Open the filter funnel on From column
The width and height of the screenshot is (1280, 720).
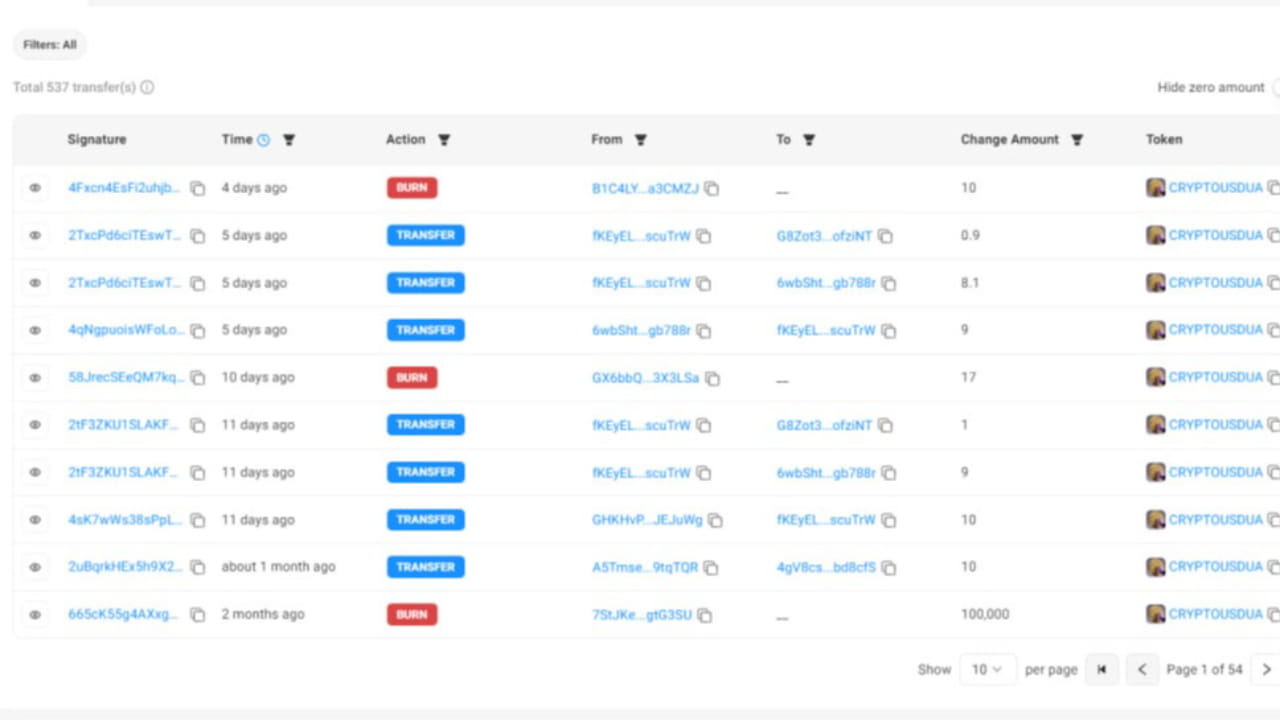coord(641,140)
